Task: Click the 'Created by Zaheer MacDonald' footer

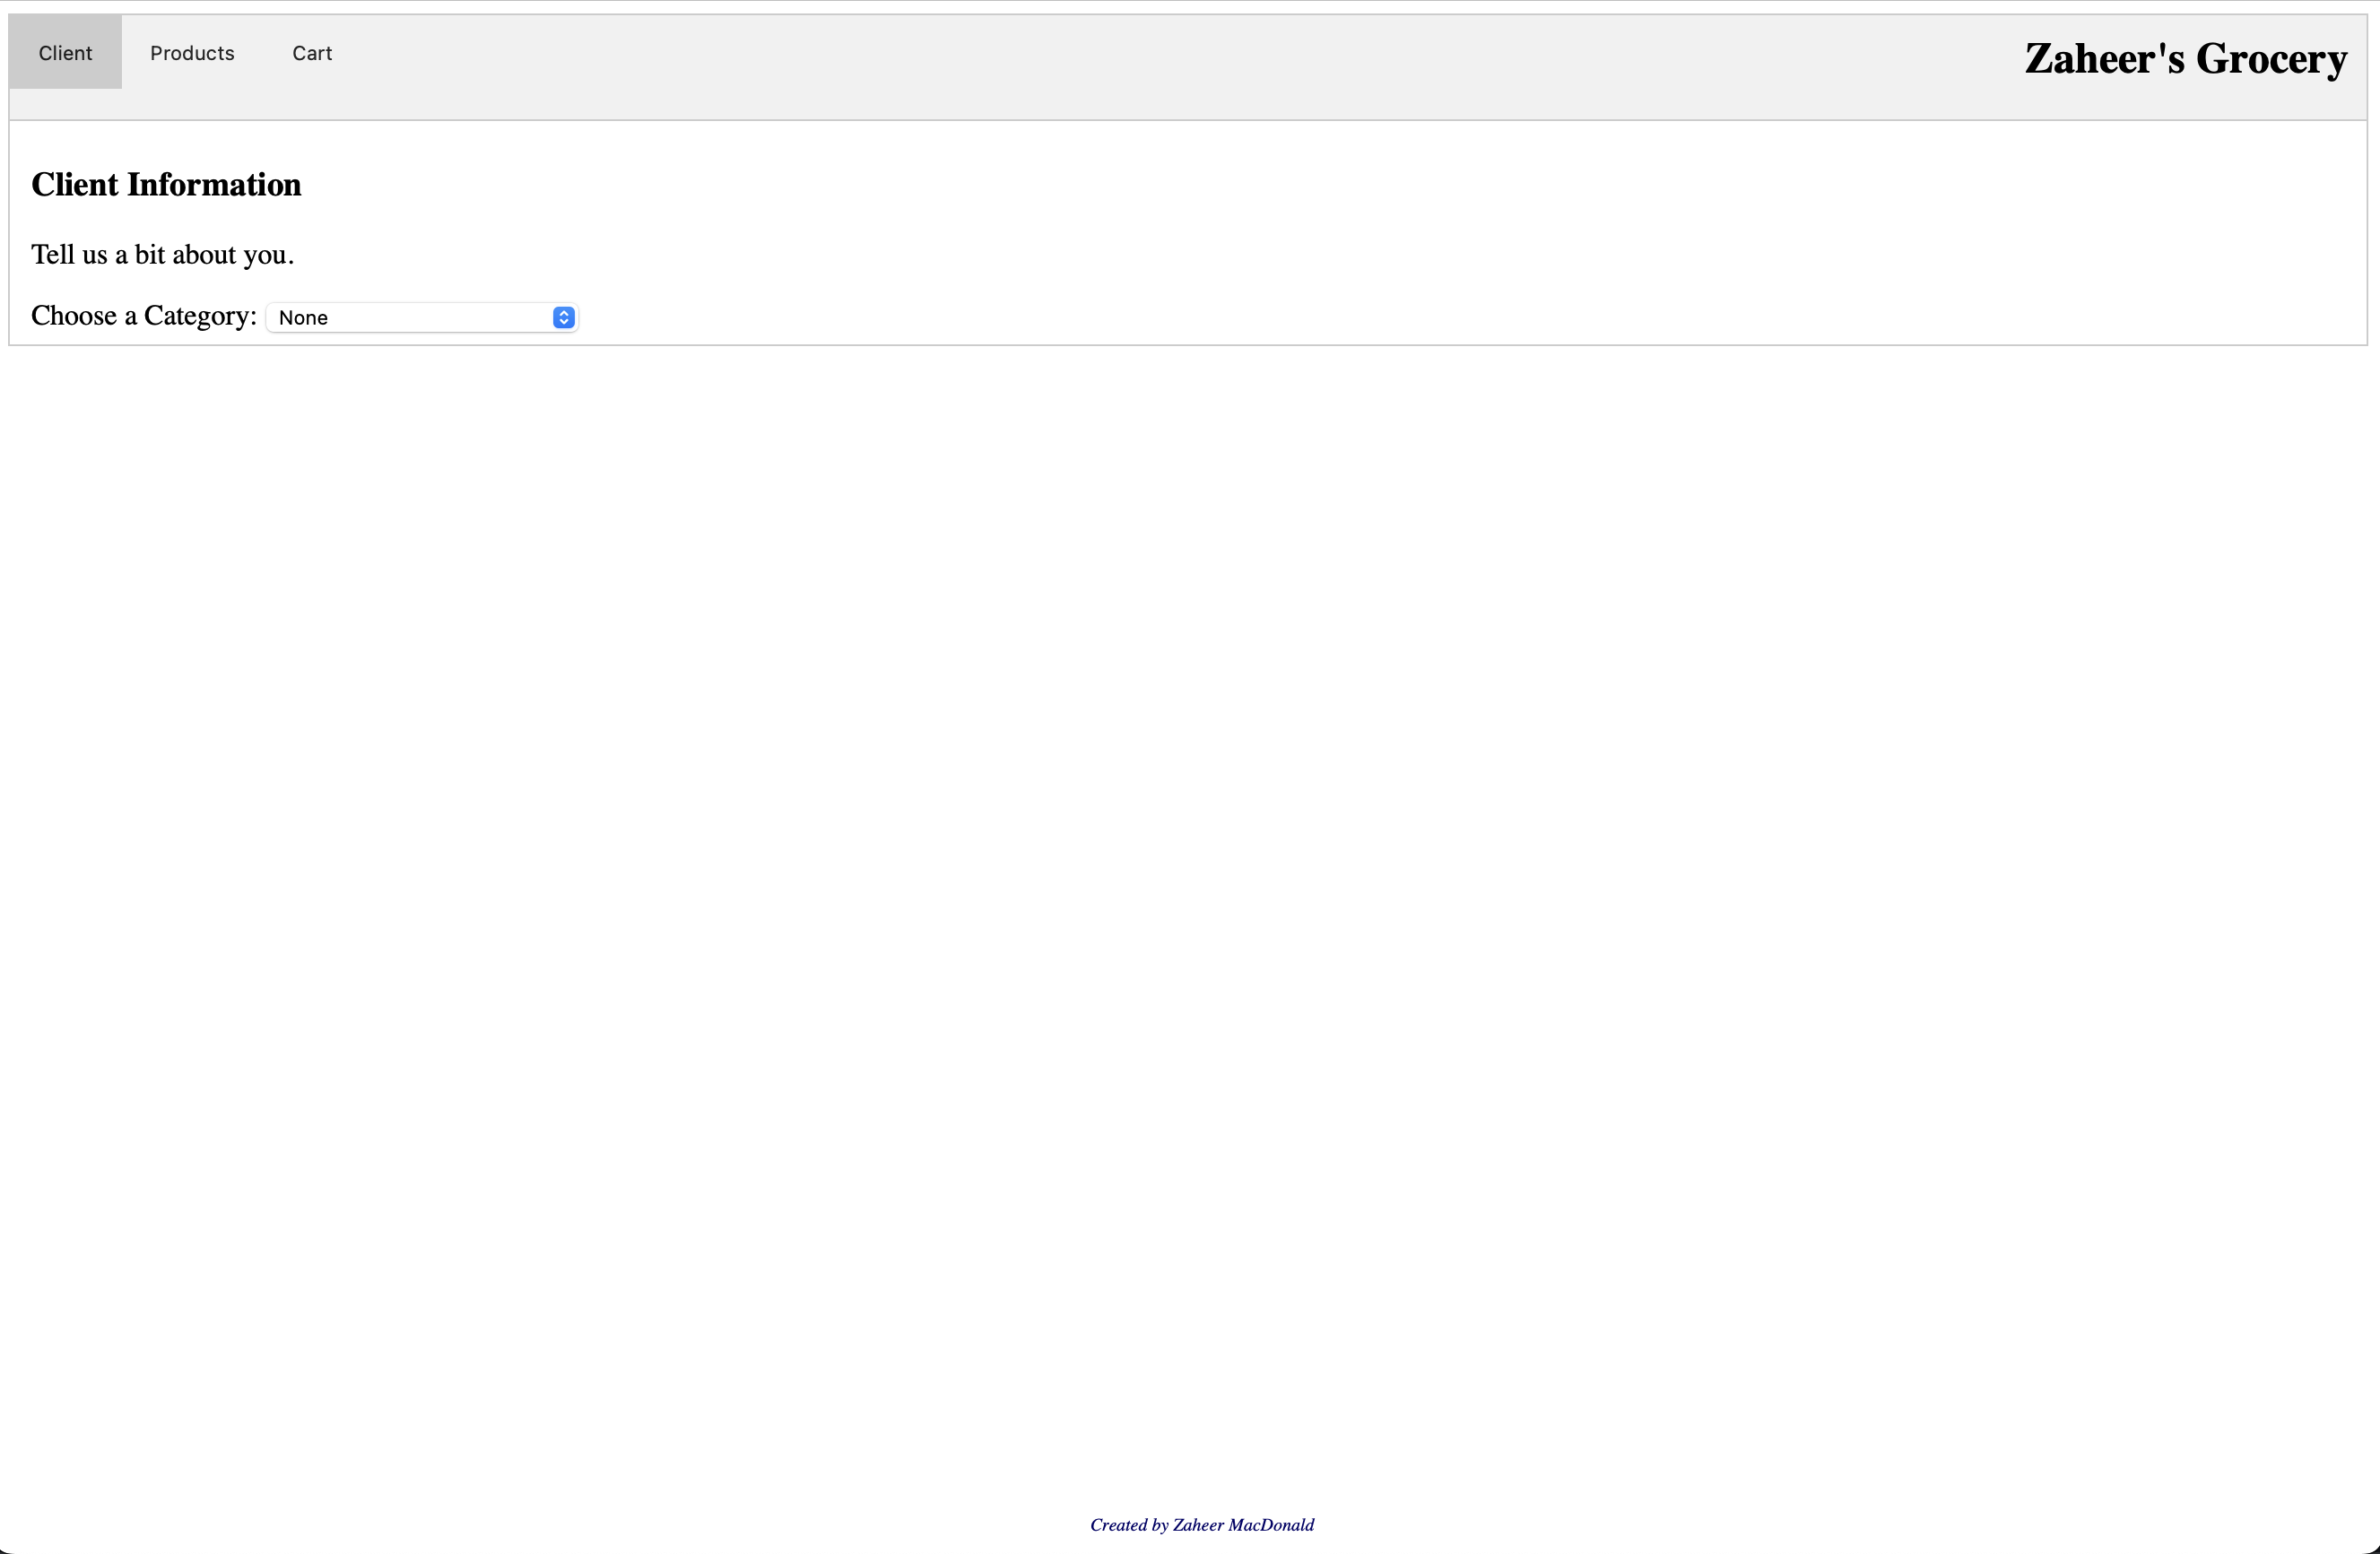Action: (x=1201, y=1525)
